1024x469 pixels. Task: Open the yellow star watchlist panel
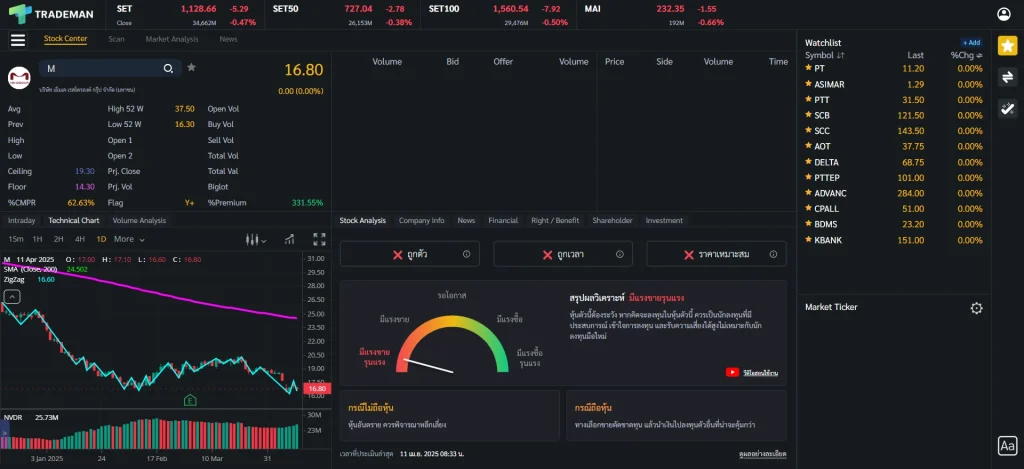1007,46
